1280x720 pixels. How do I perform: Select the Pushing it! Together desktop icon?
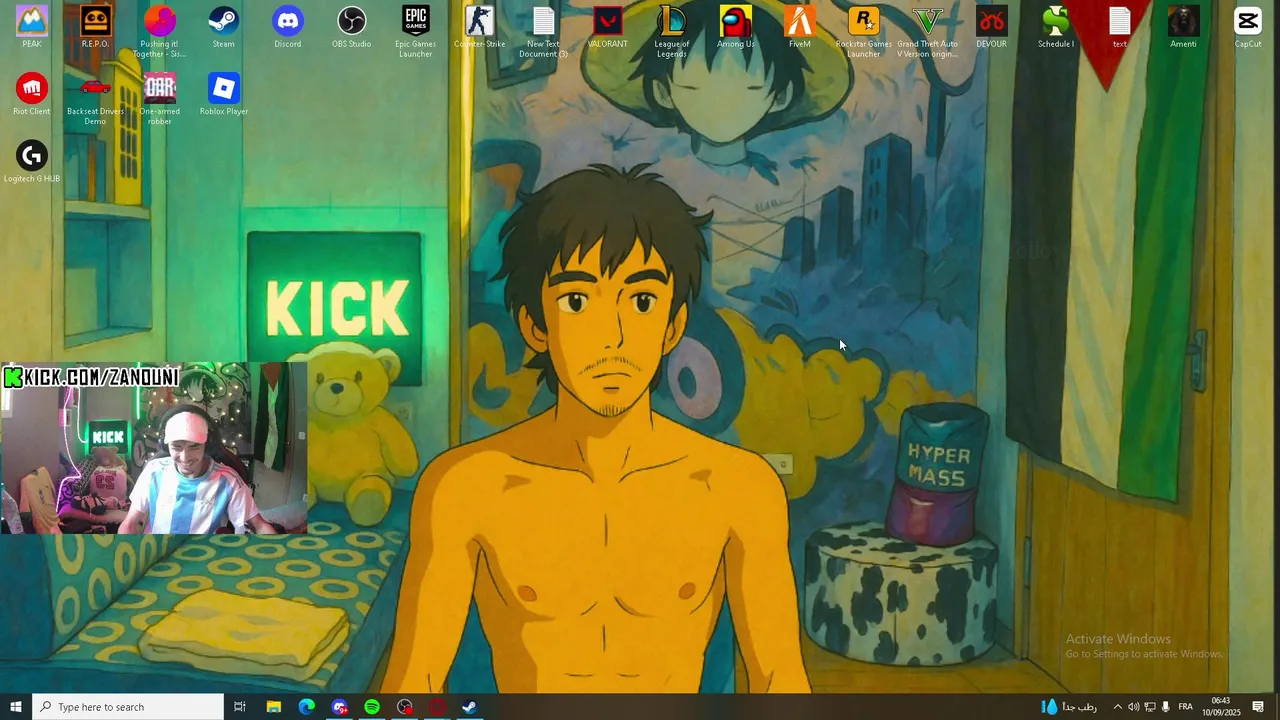pos(159,31)
